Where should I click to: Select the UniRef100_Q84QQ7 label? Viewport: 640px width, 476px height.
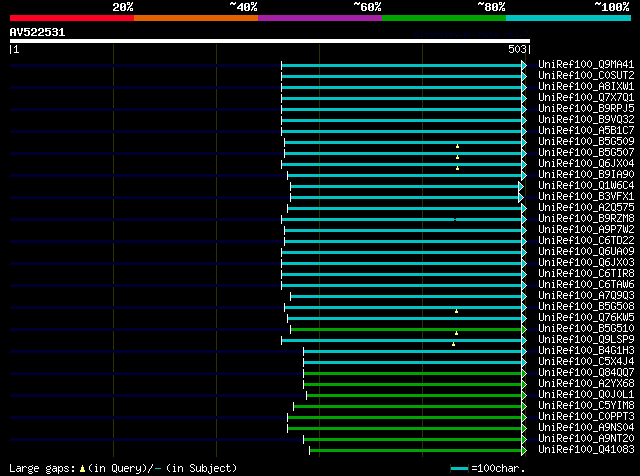click(586, 373)
